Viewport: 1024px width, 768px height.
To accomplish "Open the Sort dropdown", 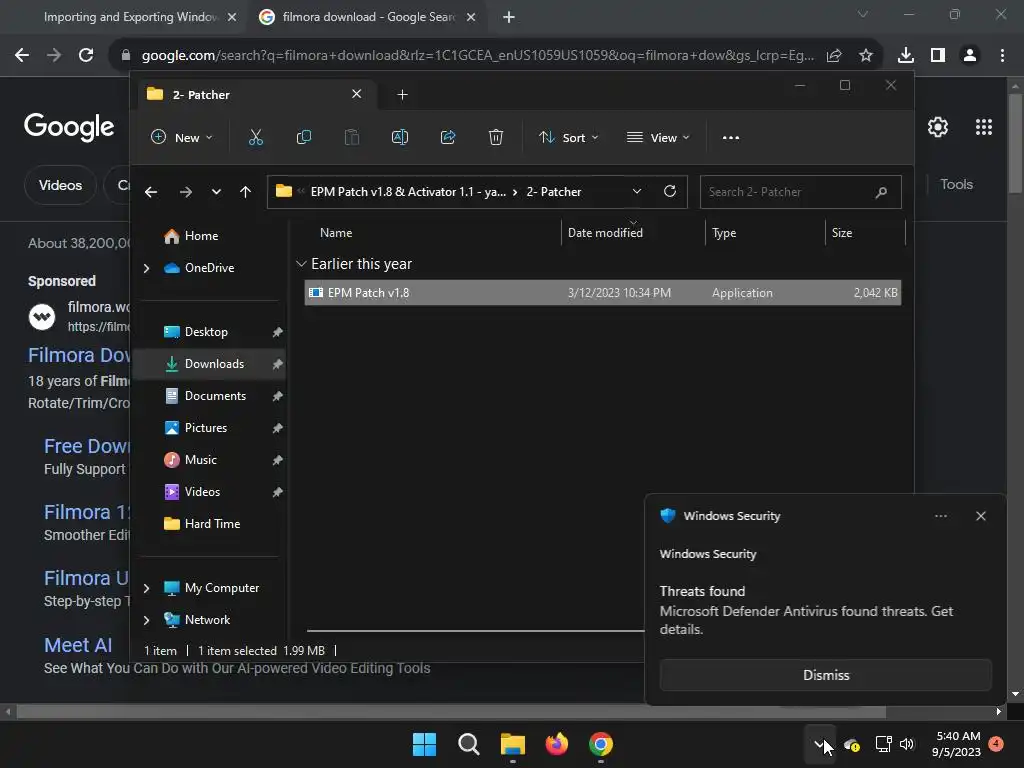I will point(568,137).
